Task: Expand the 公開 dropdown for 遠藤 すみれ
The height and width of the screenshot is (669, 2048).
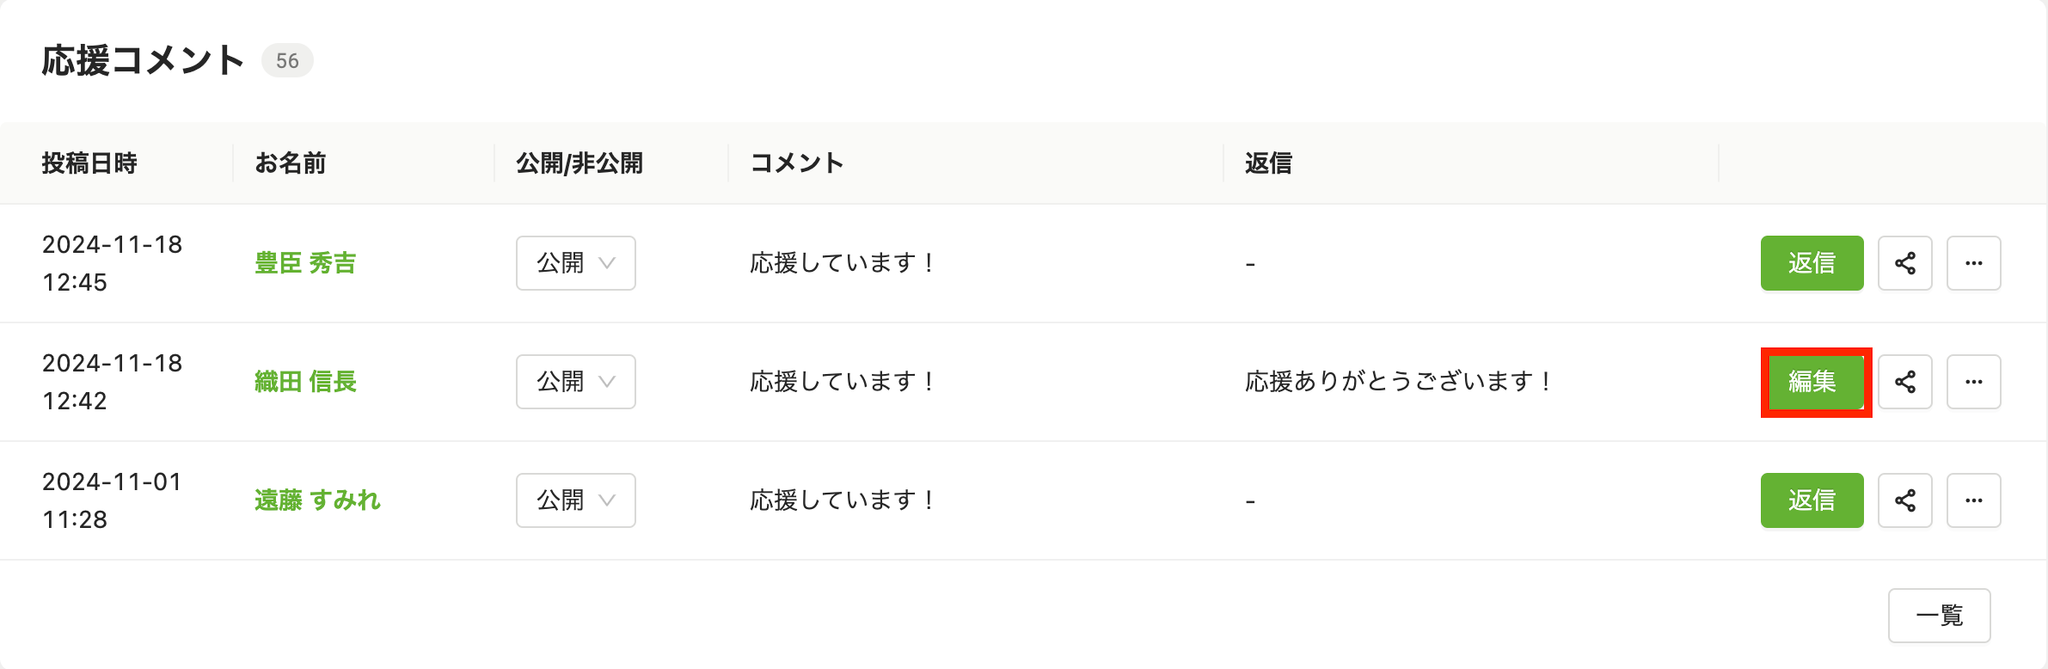Action: point(576,500)
